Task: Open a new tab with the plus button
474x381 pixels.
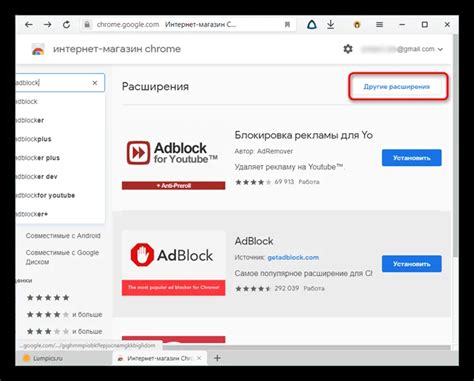Action: coord(217,358)
